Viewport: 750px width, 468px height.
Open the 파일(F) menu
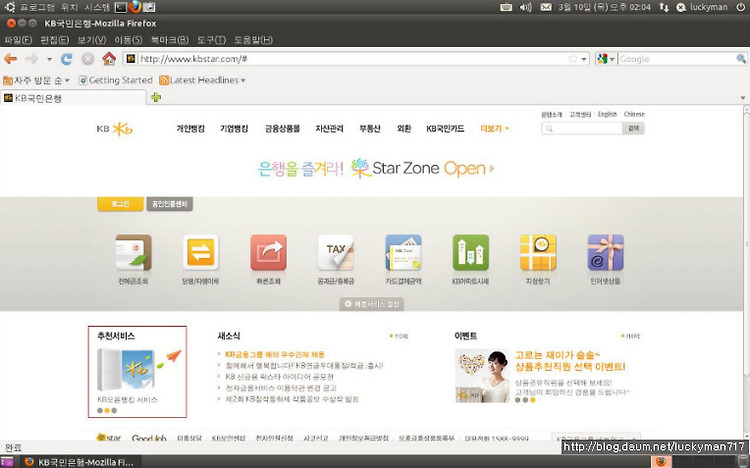click(18, 40)
